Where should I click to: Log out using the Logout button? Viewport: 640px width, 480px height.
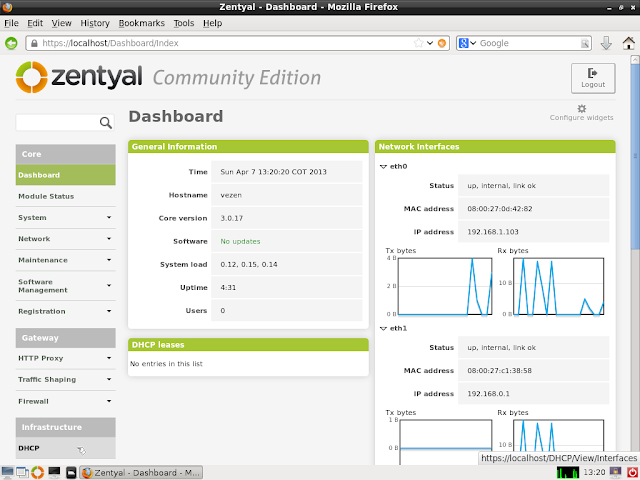coord(593,78)
